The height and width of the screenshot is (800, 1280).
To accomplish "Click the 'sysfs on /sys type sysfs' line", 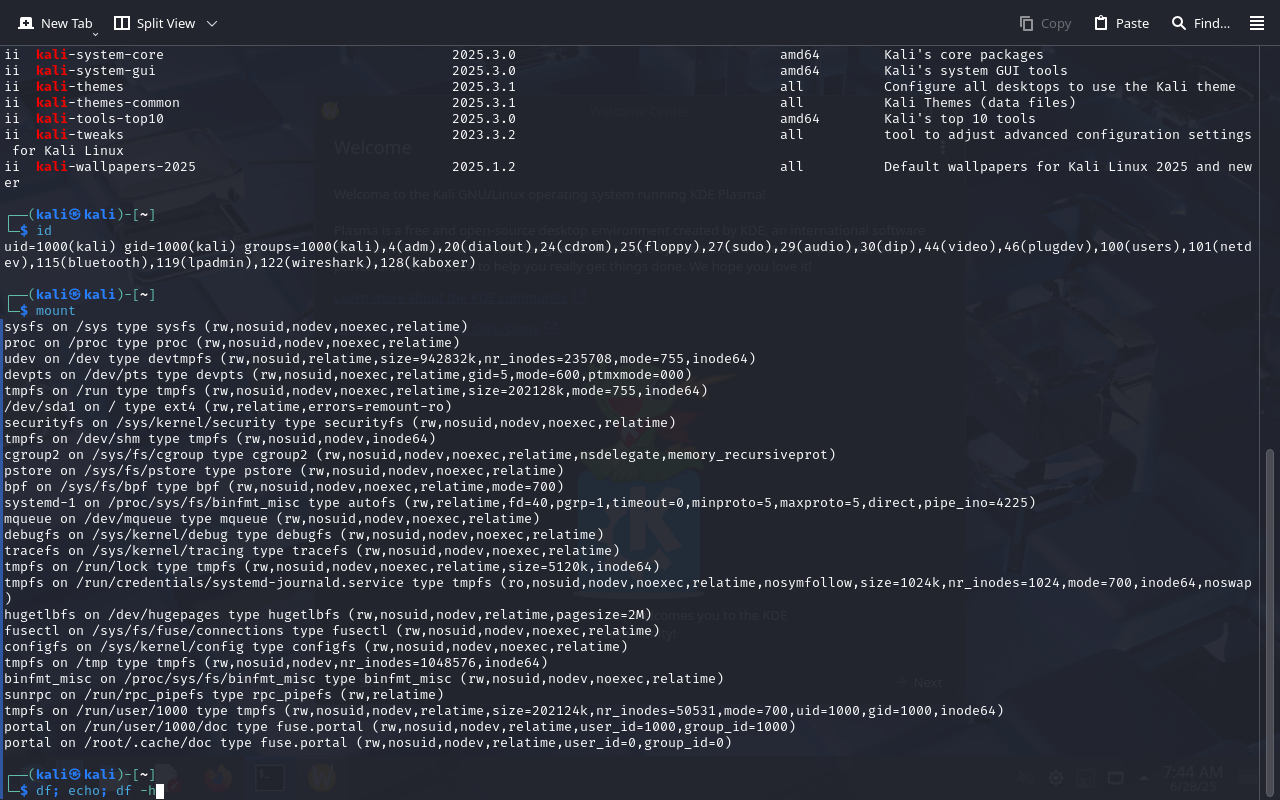I will [x=236, y=327].
